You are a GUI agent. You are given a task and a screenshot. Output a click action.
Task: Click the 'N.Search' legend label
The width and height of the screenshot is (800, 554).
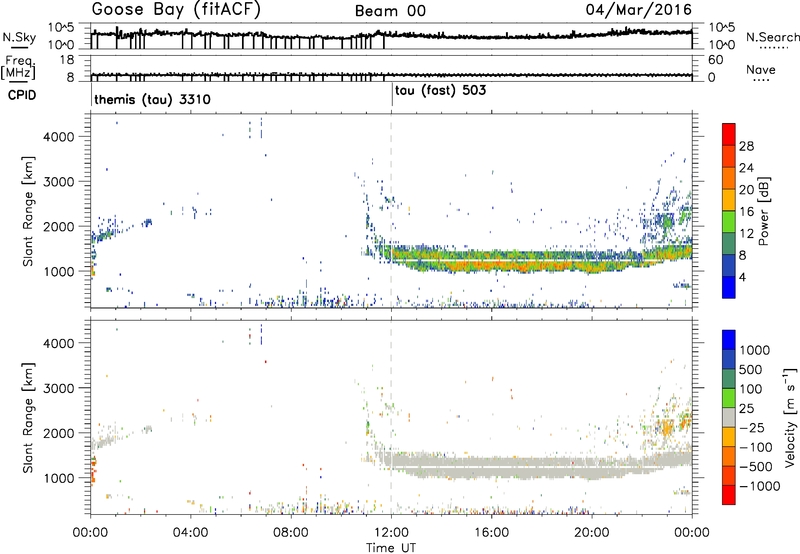click(x=772, y=37)
